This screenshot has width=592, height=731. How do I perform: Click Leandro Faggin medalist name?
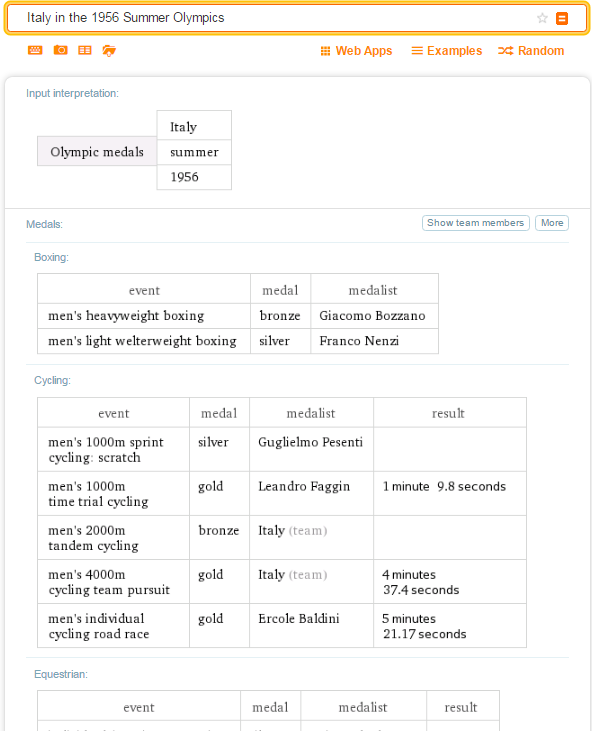click(303, 486)
